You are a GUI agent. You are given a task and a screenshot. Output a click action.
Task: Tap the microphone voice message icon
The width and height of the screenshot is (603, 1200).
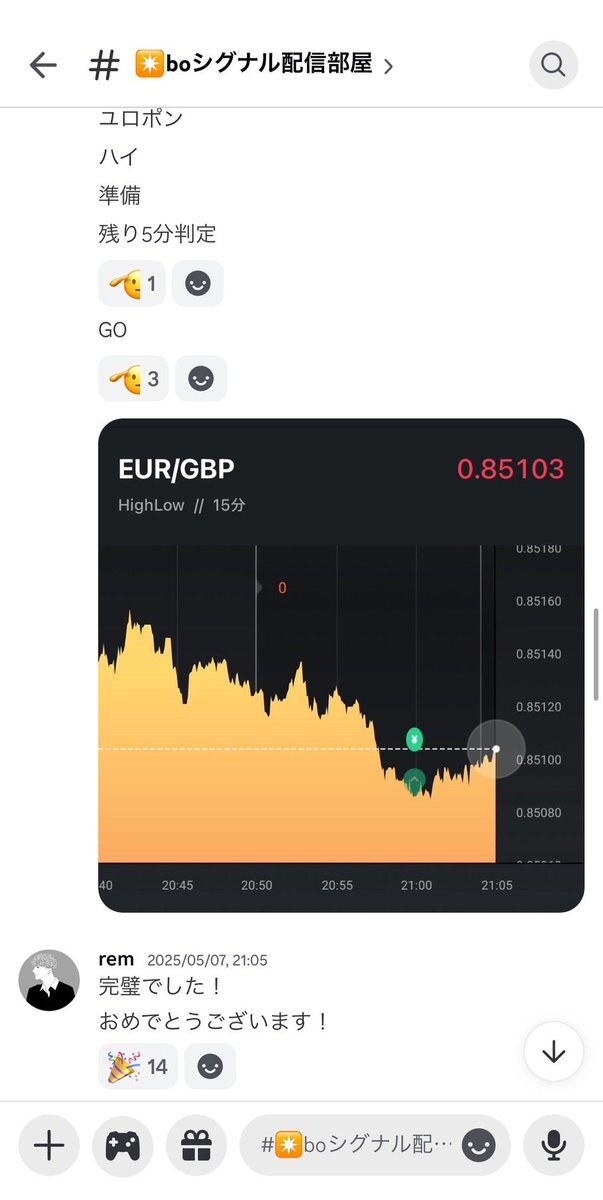[x=553, y=1145]
